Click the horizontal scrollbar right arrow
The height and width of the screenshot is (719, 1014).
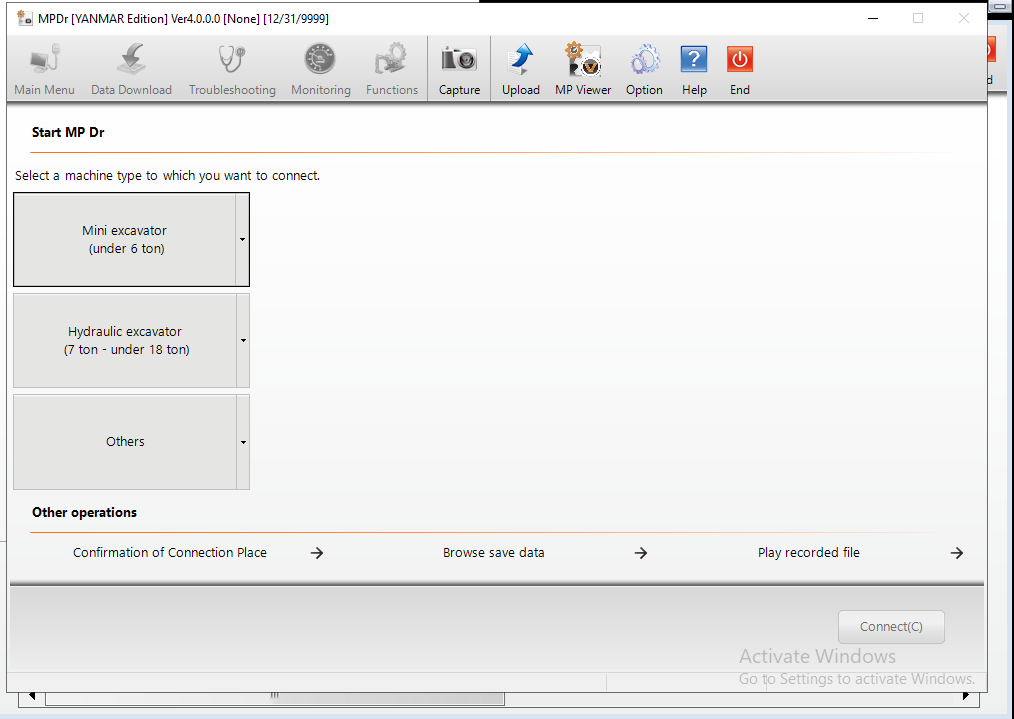965,696
